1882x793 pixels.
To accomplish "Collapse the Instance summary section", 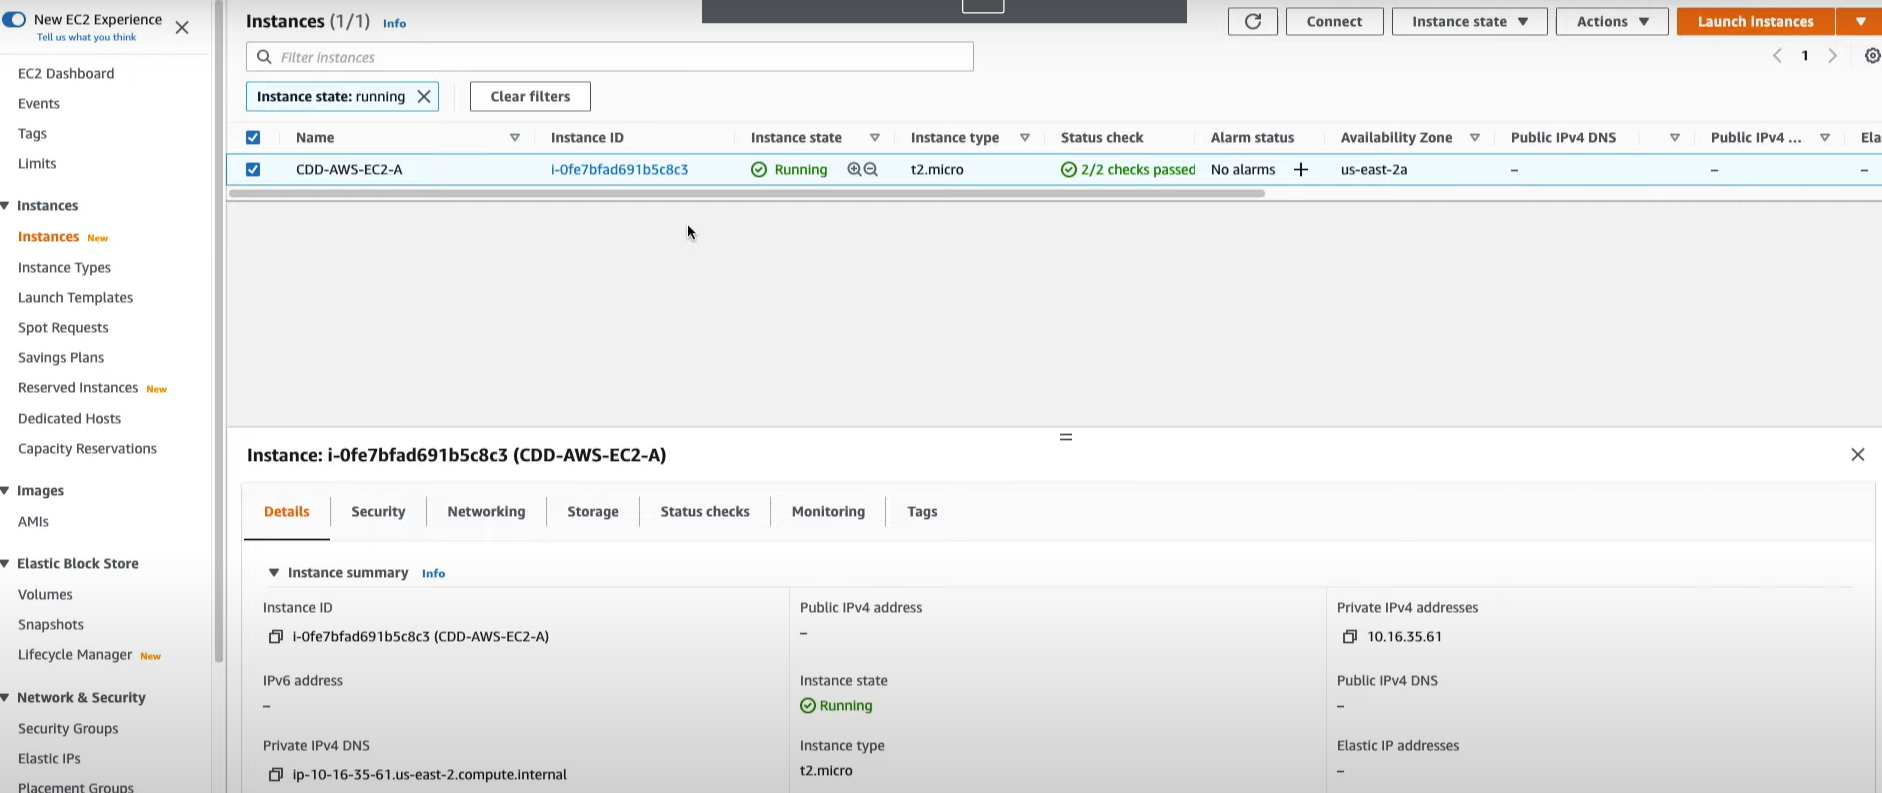I will pyautogui.click(x=273, y=572).
